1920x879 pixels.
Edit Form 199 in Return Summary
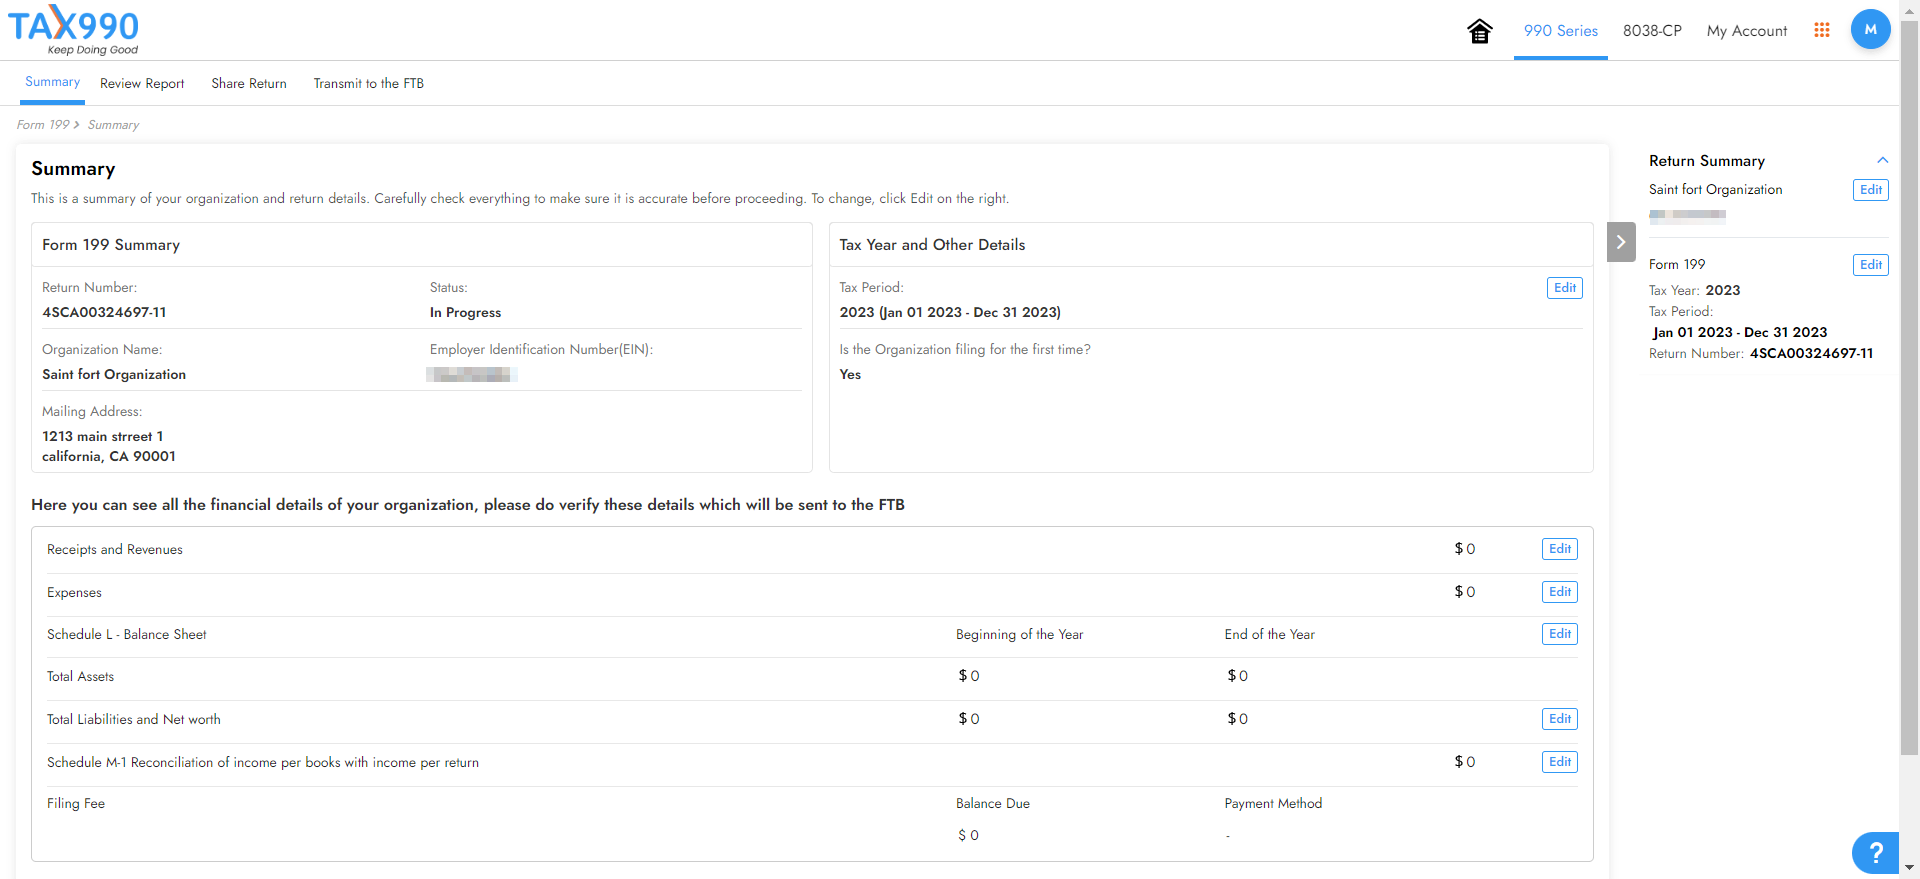[x=1871, y=265]
